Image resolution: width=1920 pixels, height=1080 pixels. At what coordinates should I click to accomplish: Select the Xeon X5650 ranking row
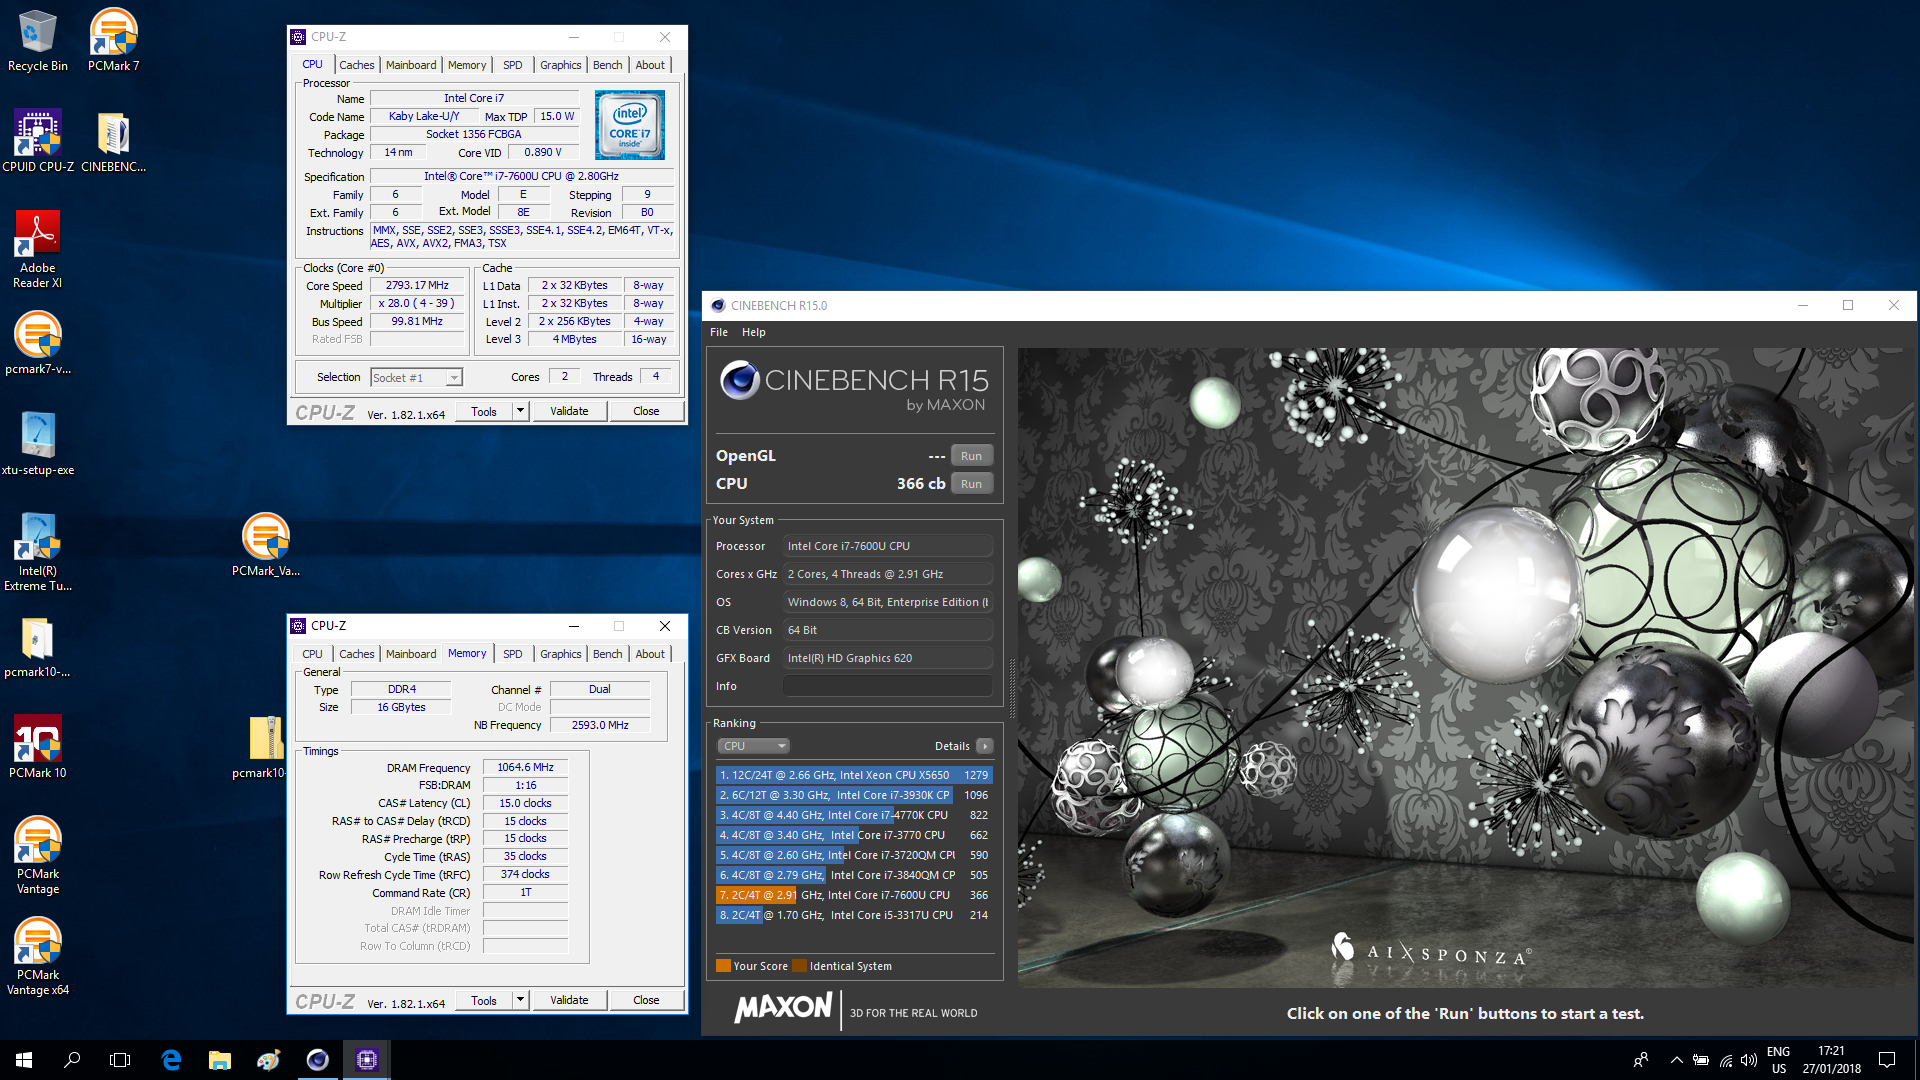click(x=853, y=775)
